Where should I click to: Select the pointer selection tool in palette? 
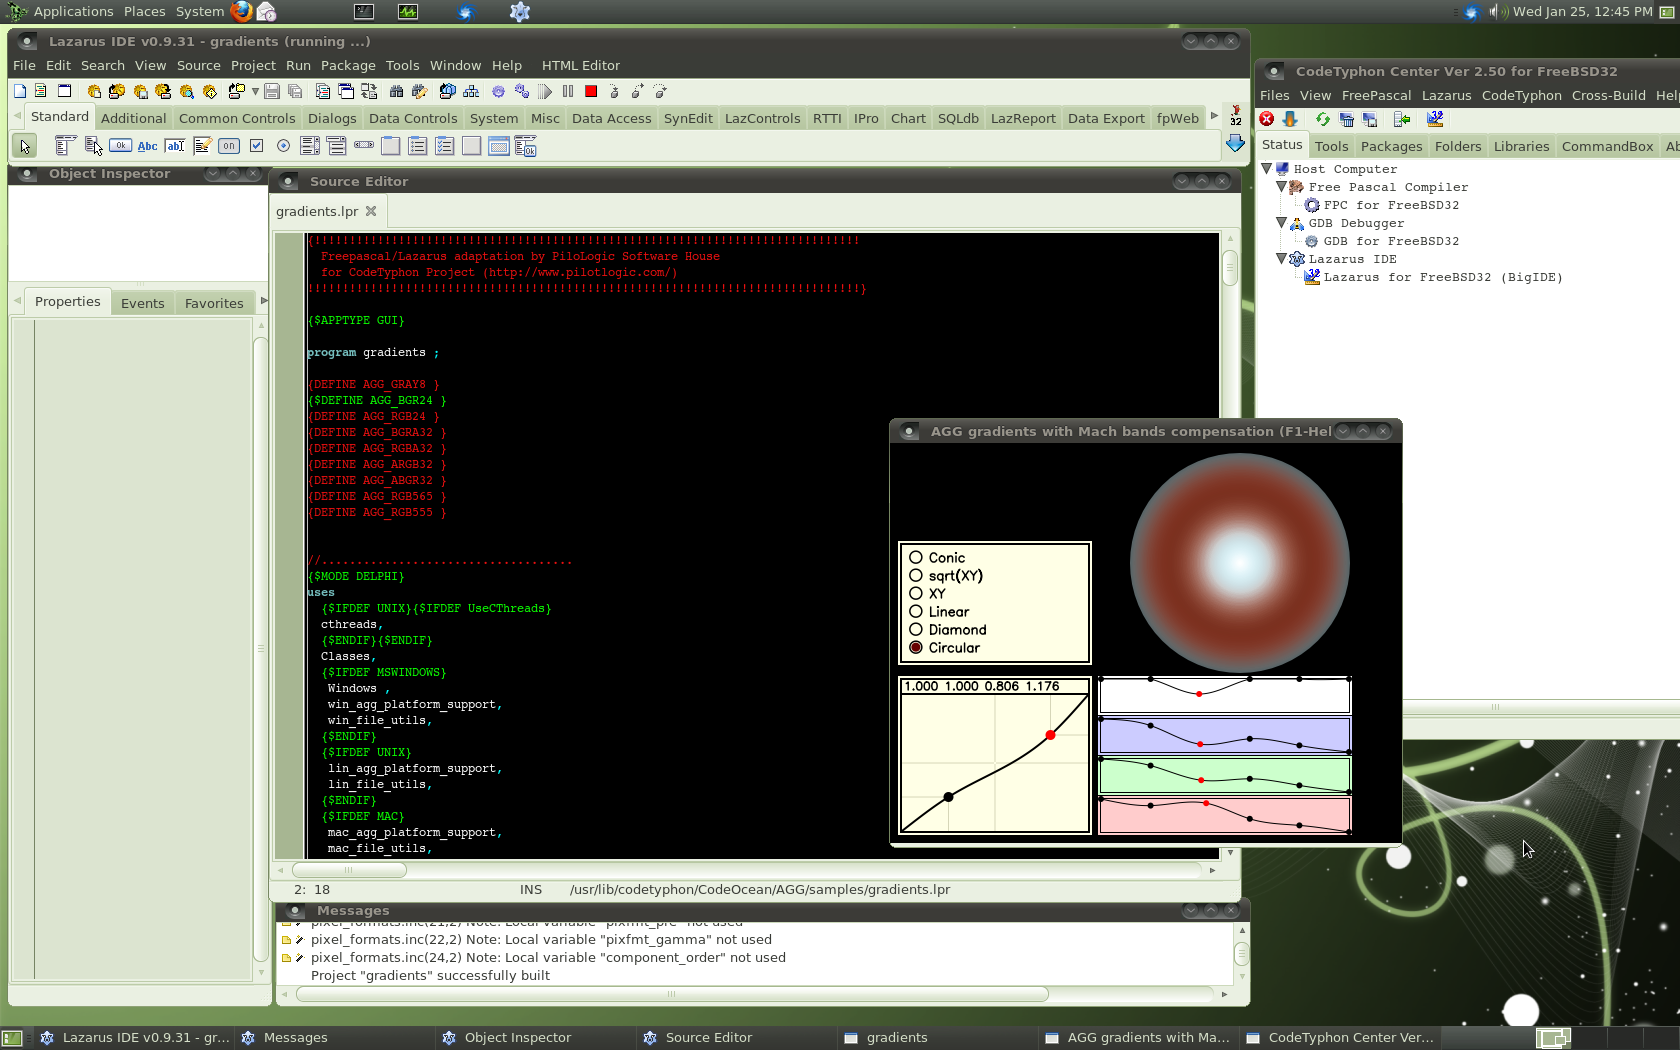coord(24,146)
